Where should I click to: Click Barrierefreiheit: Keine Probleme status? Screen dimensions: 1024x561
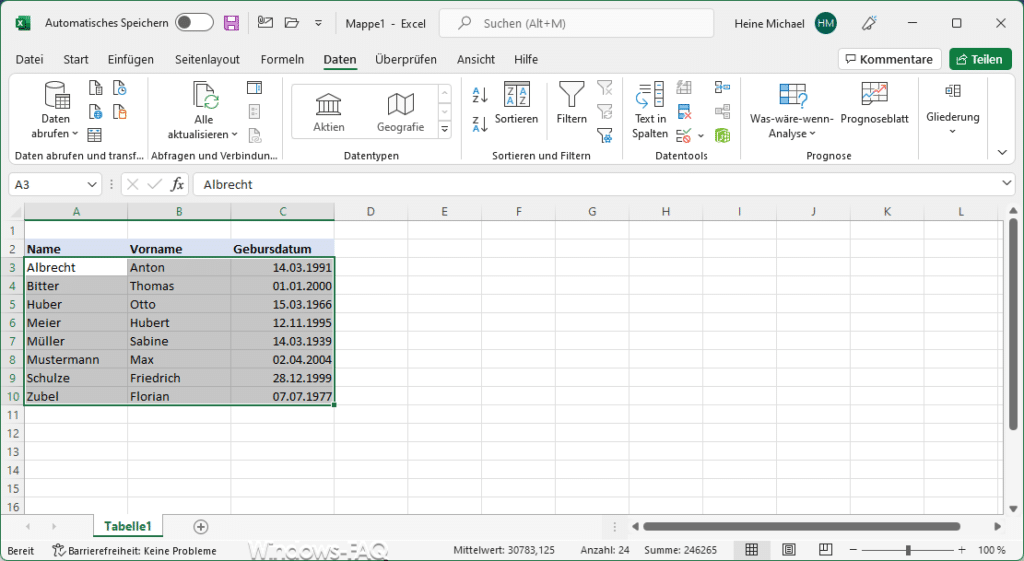click(x=135, y=551)
